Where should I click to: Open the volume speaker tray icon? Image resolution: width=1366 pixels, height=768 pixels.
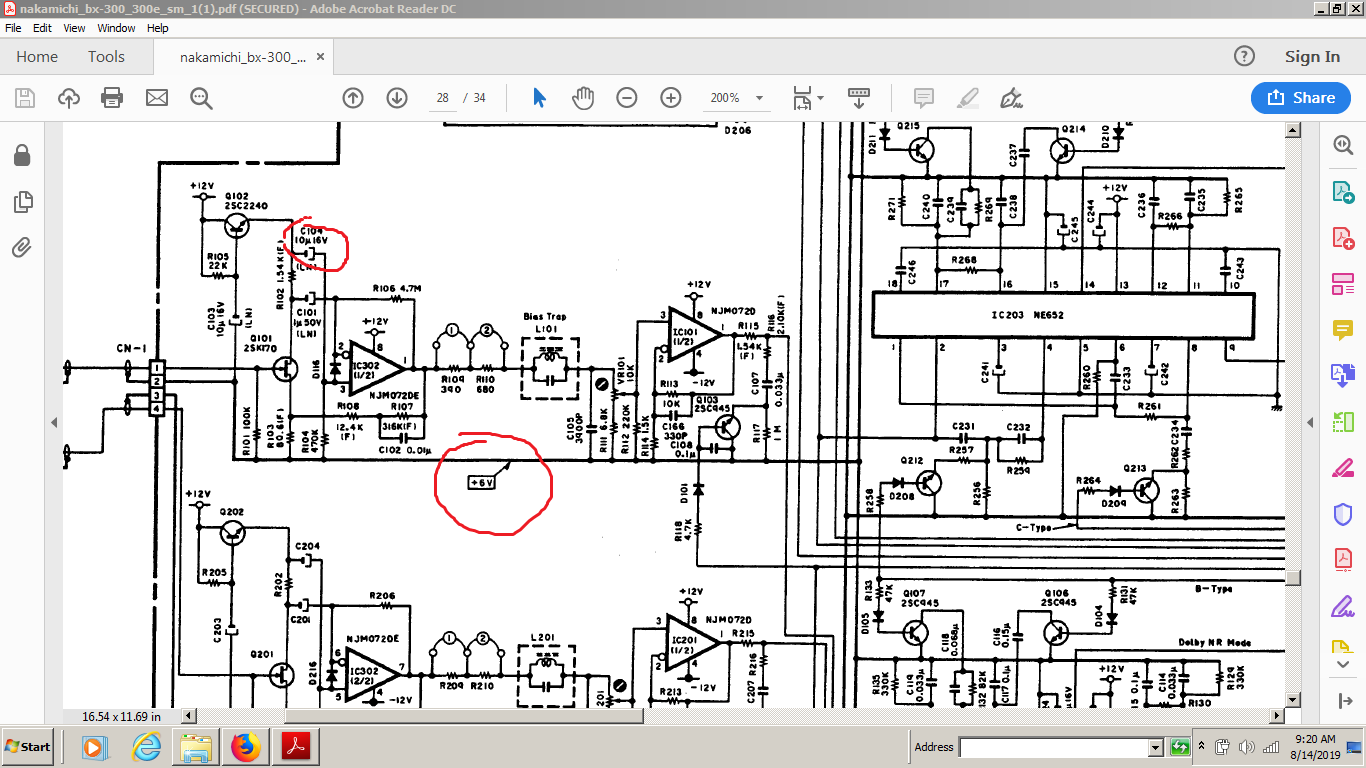1247,747
